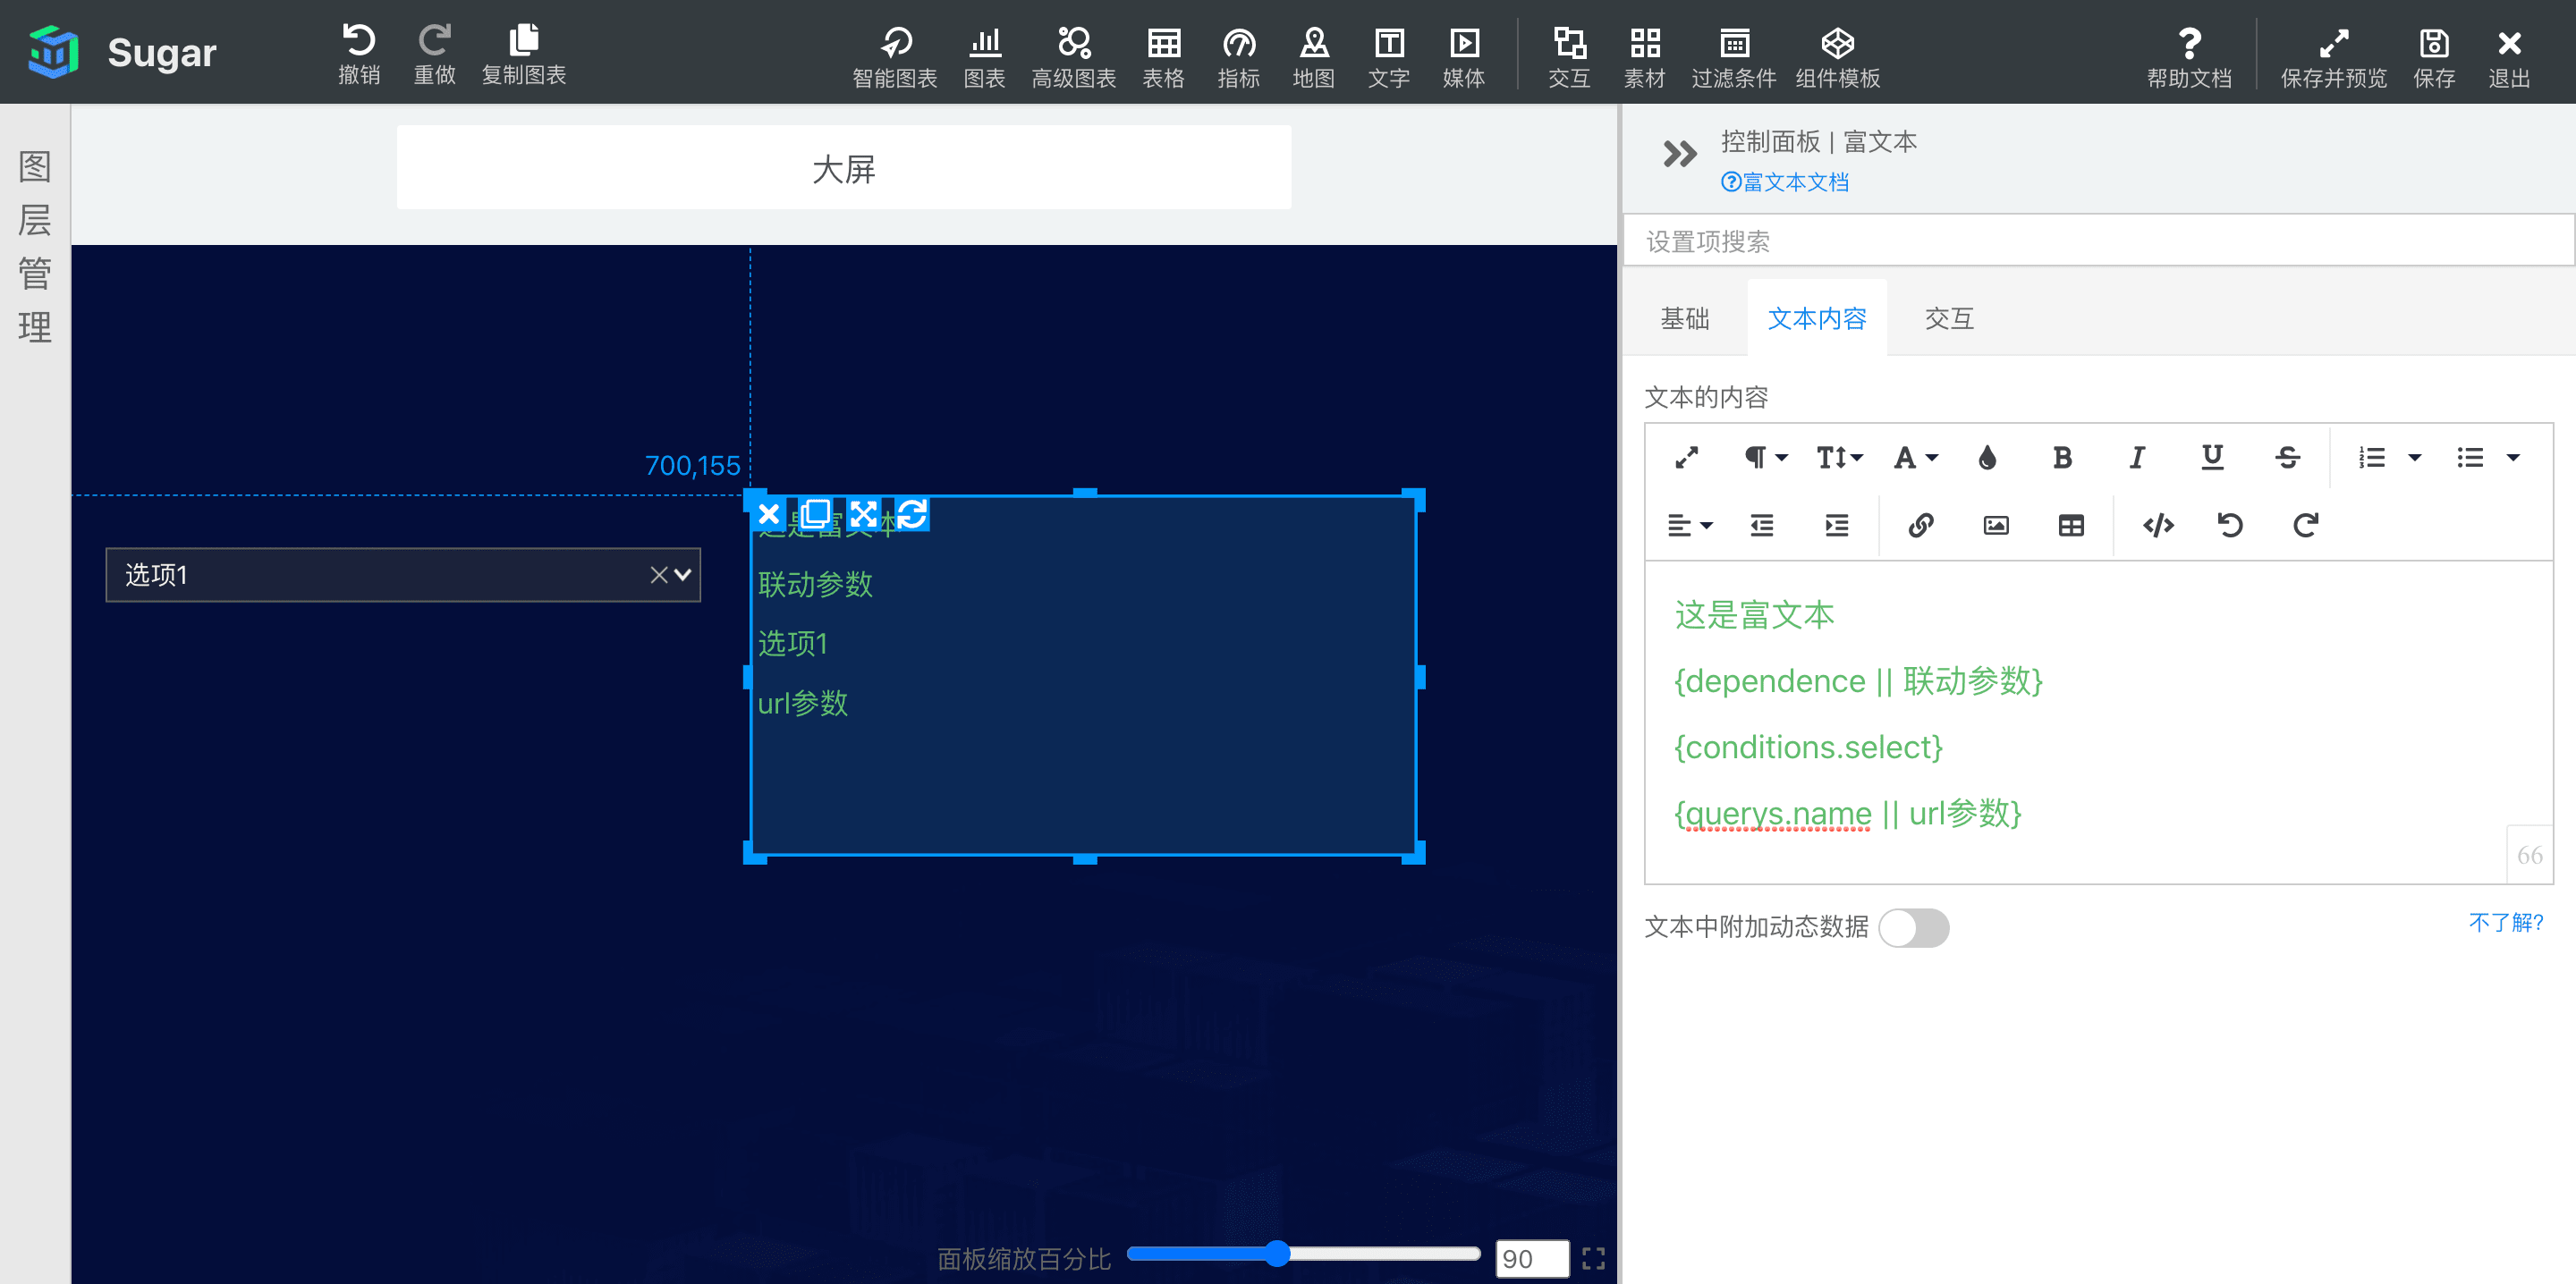2576x1284 pixels.
Task: Click the 不了解? link
Action: 2506,922
